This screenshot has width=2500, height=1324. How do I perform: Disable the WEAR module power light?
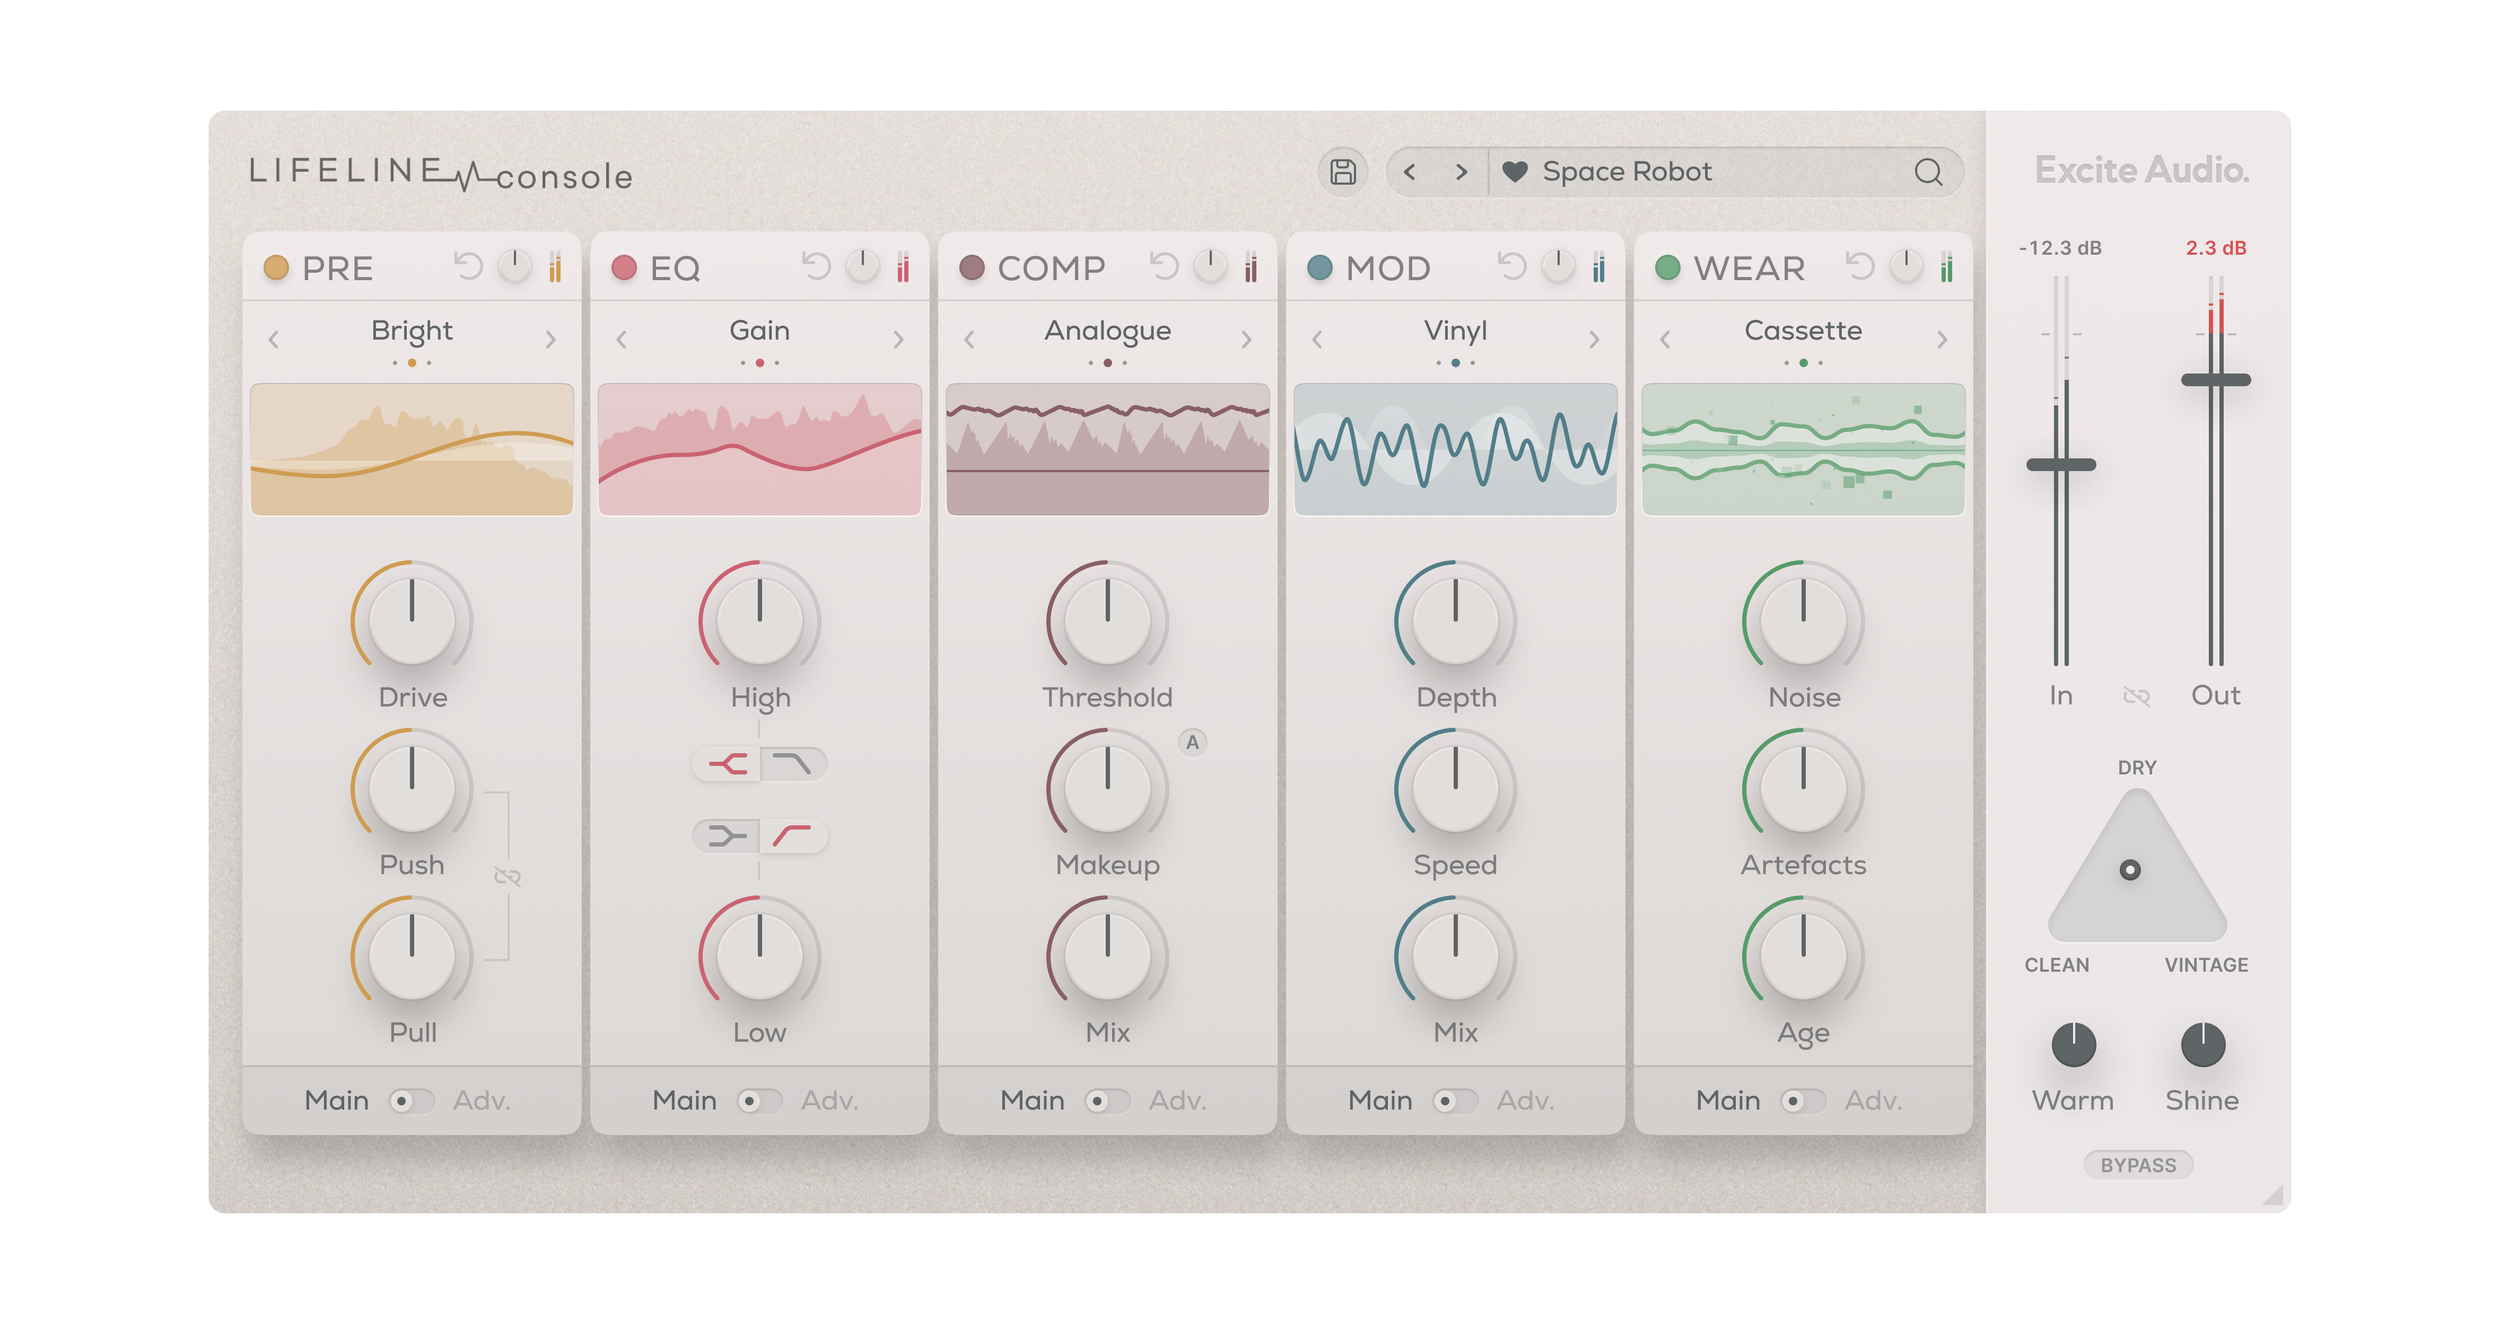pyautogui.click(x=1667, y=267)
